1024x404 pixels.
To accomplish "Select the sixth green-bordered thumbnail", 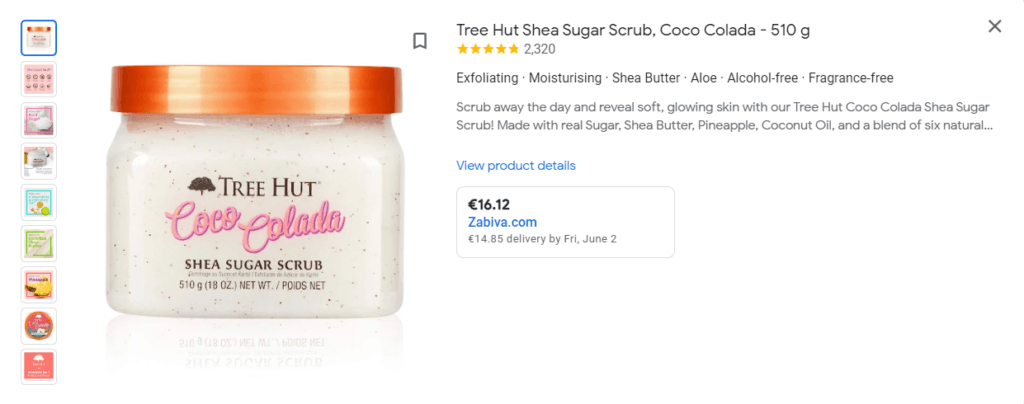I will point(39,243).
